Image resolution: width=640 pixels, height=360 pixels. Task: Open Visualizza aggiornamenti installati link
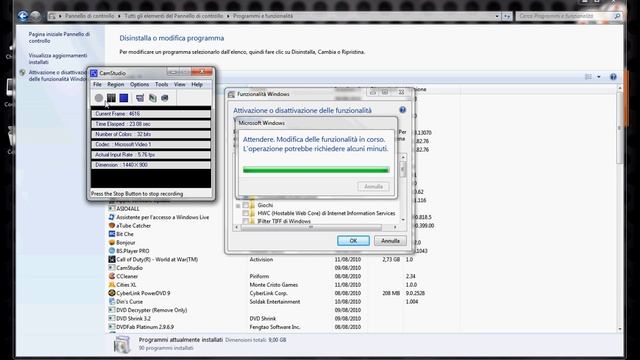click(58, 59)
